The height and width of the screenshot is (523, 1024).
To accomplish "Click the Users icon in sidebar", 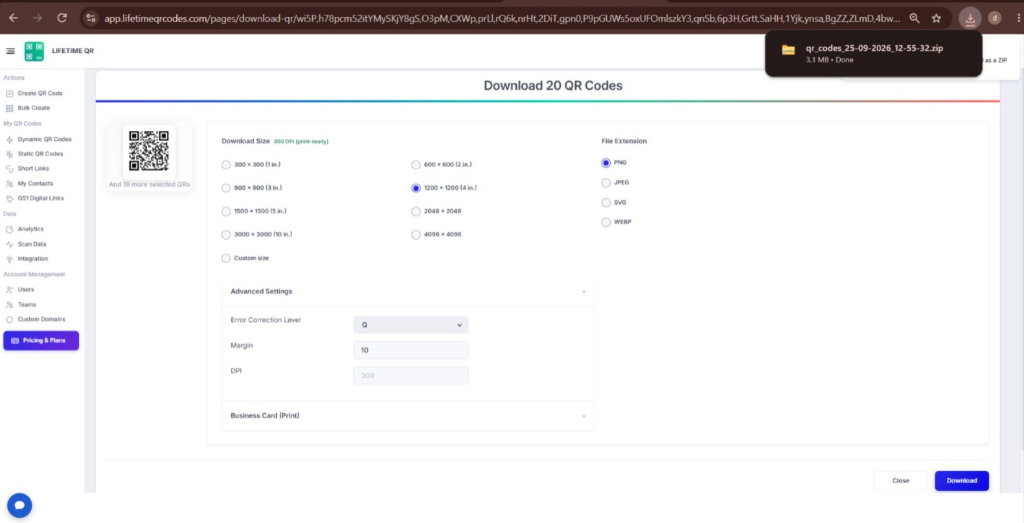I will (9, 290).
